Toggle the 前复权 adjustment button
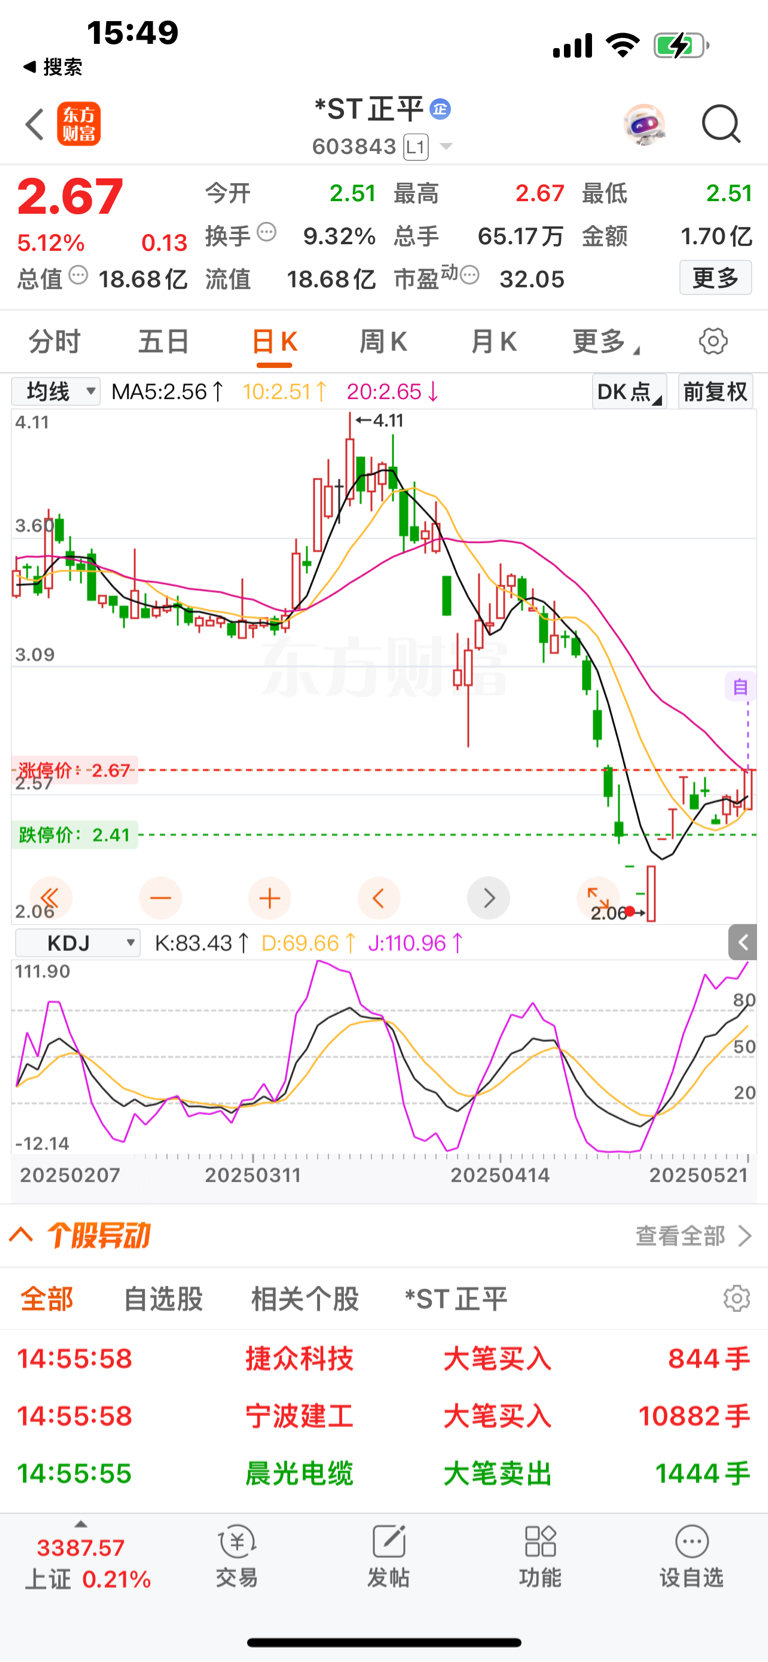The image size is (768, 1662). click(715, 391)
